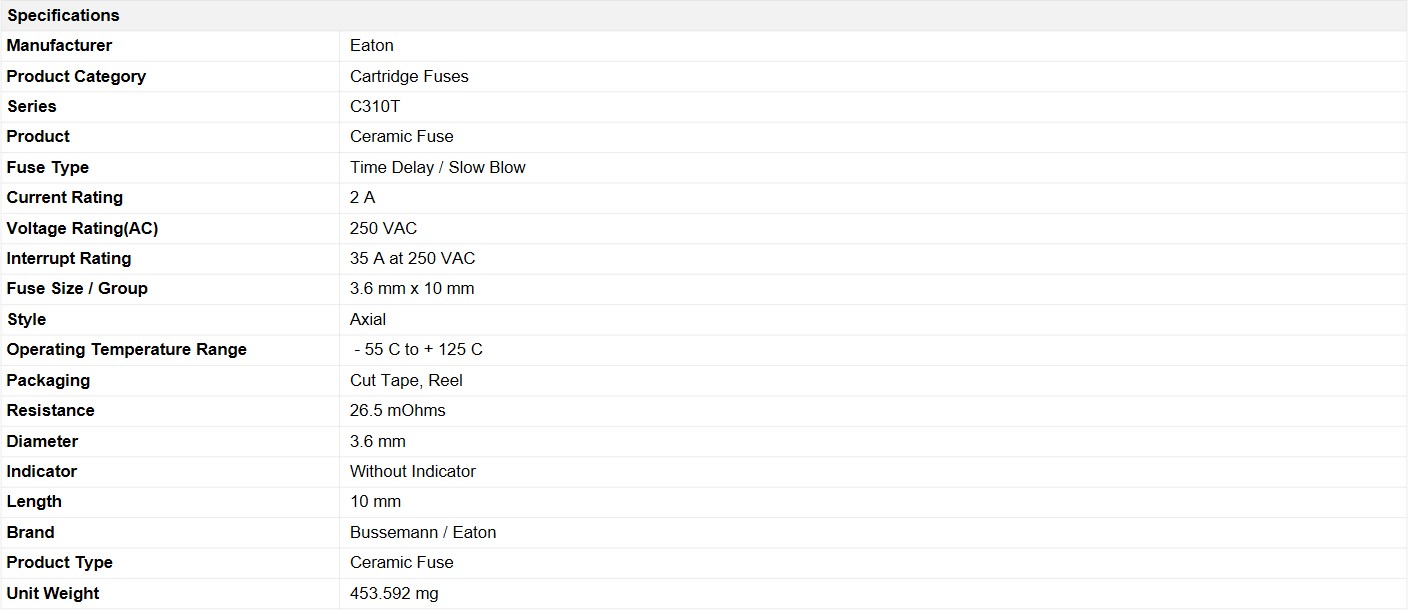Click the Bussemann / Eaton value
The height and width of the screenshot is (614, 1408).
point(423,532)
